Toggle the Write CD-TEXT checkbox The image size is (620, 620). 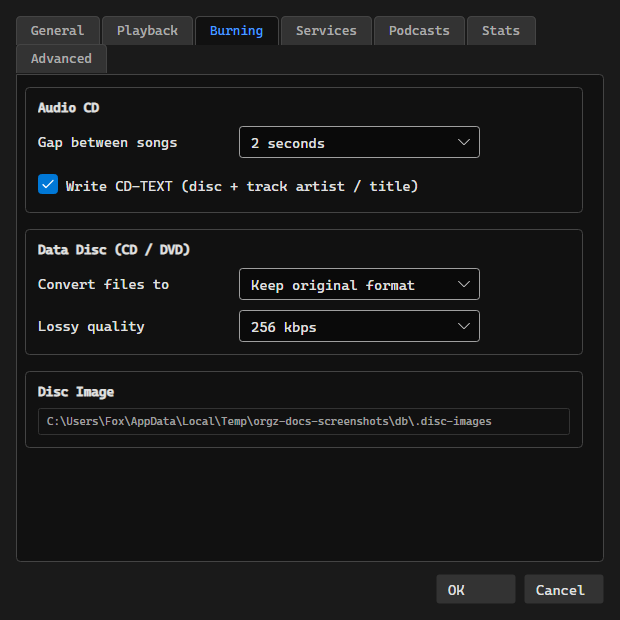coord(48,184)
